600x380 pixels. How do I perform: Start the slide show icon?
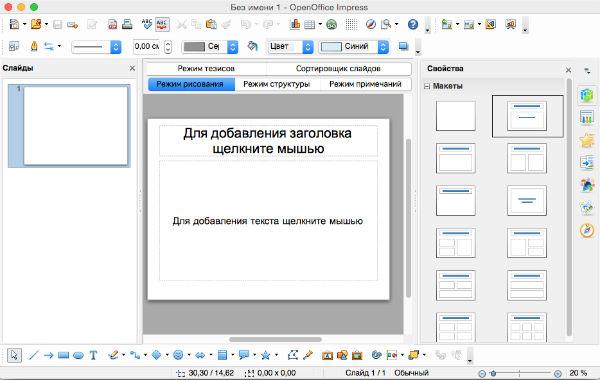pyautogui.click(x=510, y=24)
